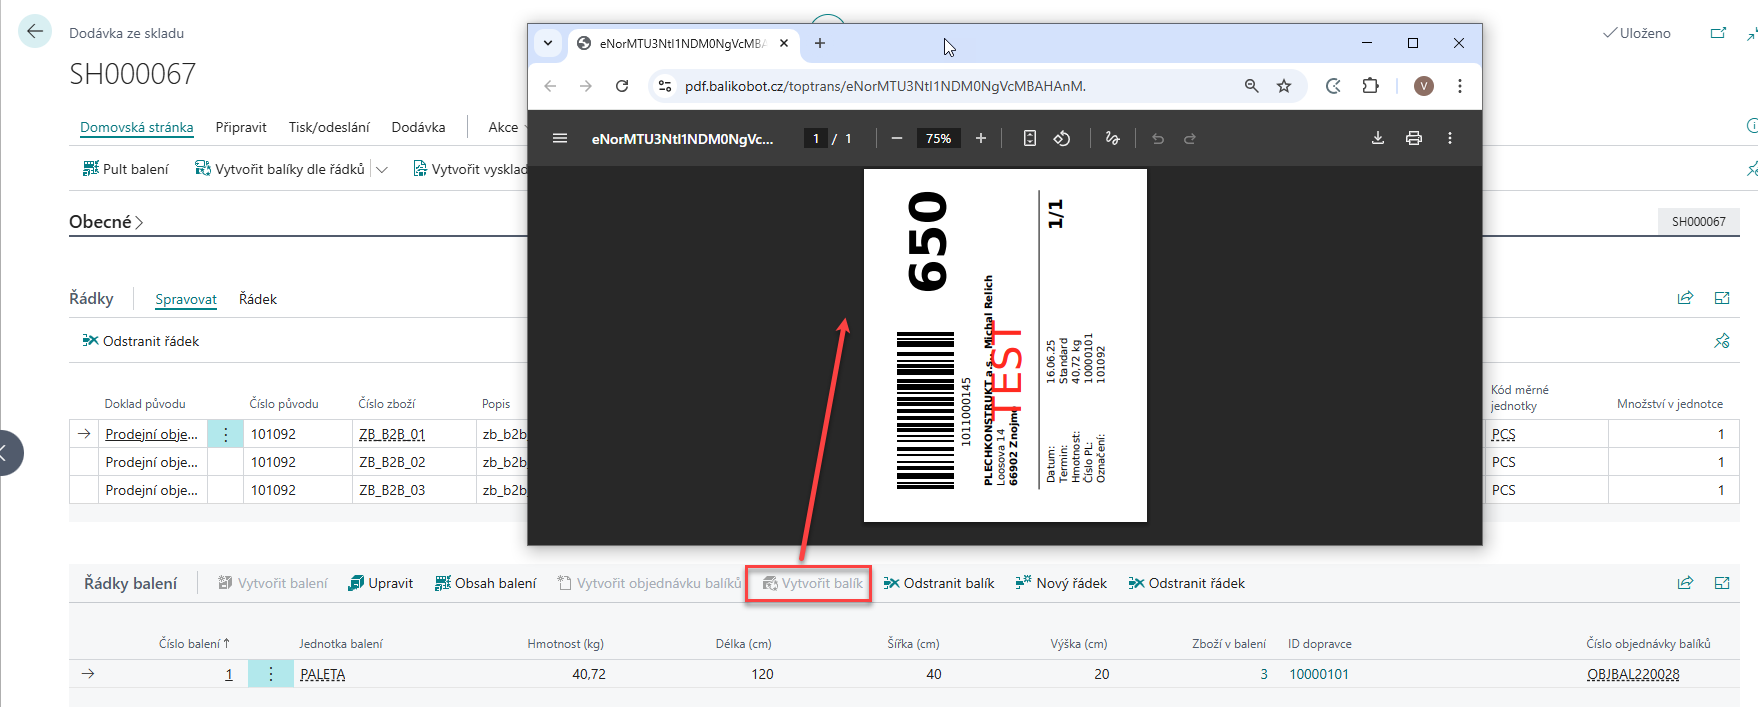Go back using the page back arrow

pyautogui.click(x=35, y=32)
